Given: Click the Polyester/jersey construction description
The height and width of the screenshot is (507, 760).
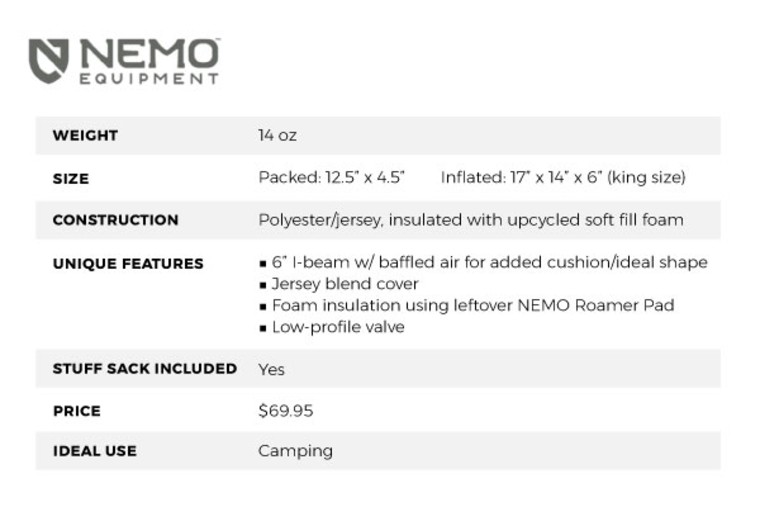Looking at the screenshot, I should [470, 220].
